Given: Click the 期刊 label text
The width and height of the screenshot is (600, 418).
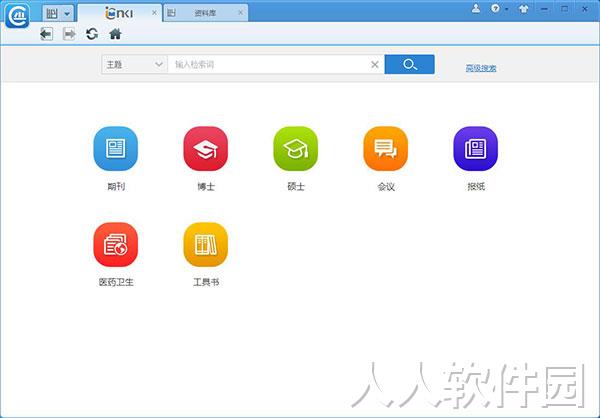Looking at the screenshot, I should (x=116, y=186).
